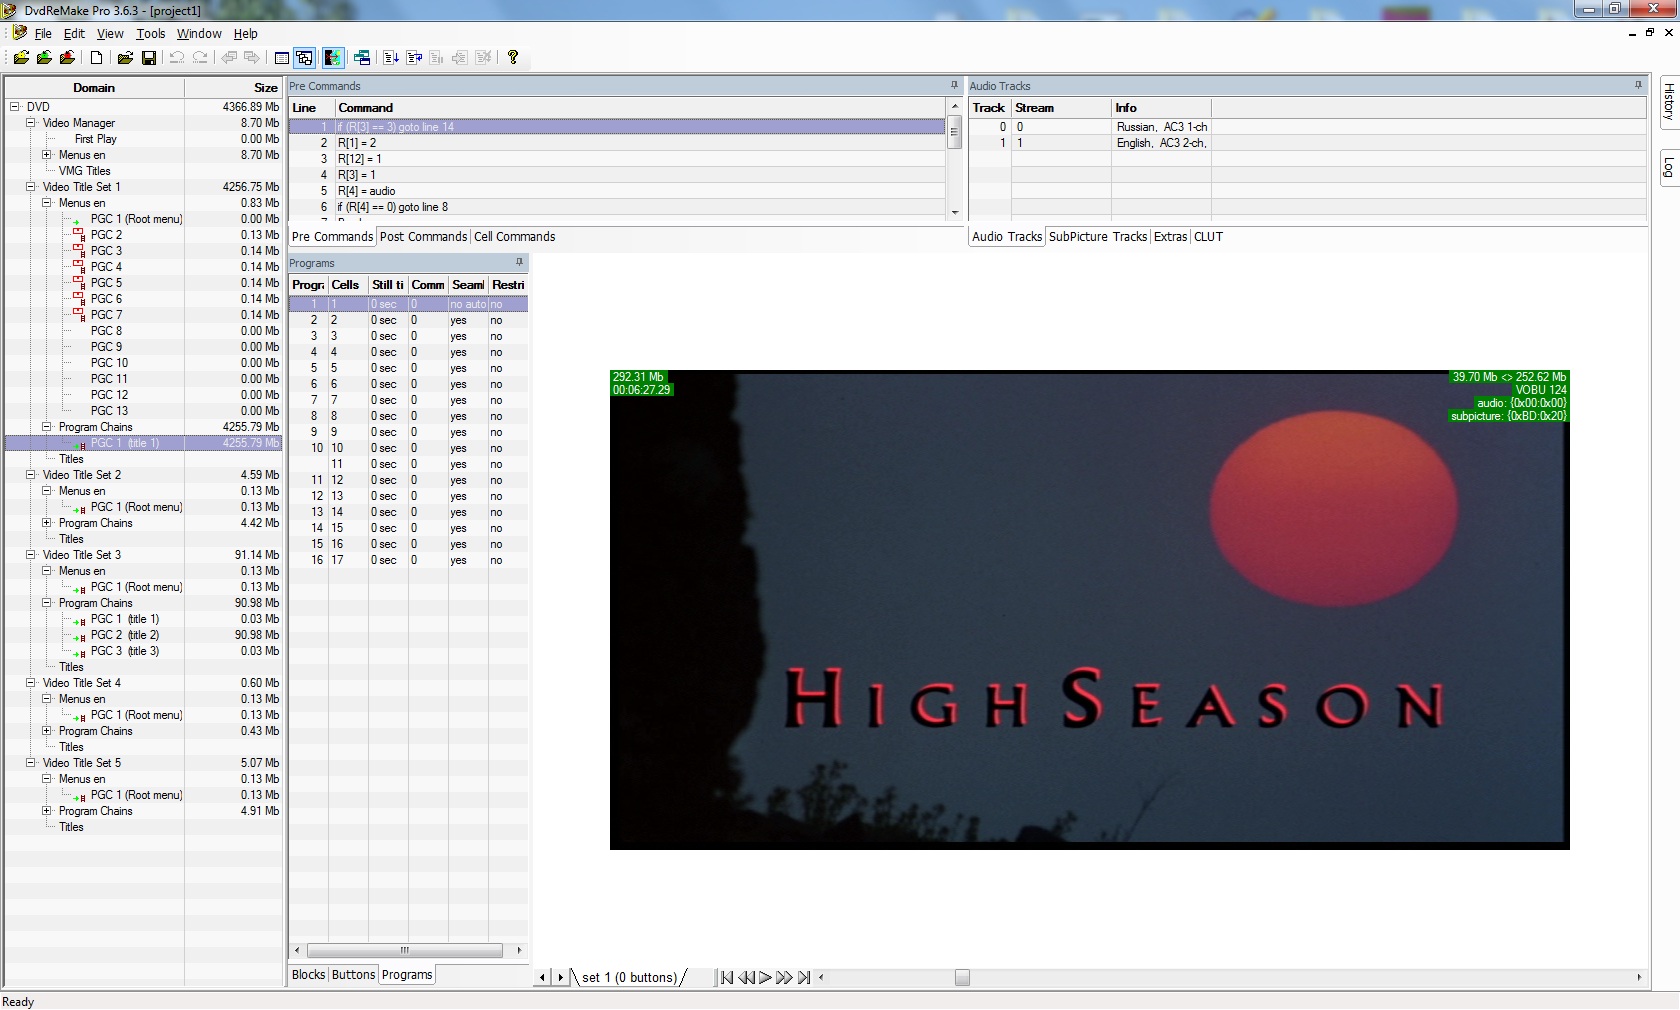This screenshot has height=1010, width=1680.
Task: Expand Program Chains under Video Title Set 2
Action: click(47, 522)
